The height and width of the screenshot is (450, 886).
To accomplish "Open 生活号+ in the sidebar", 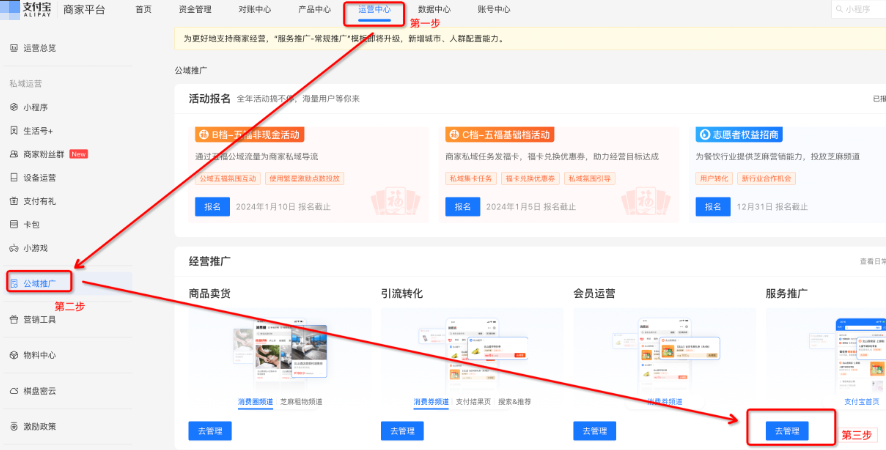I will [32, 131].
